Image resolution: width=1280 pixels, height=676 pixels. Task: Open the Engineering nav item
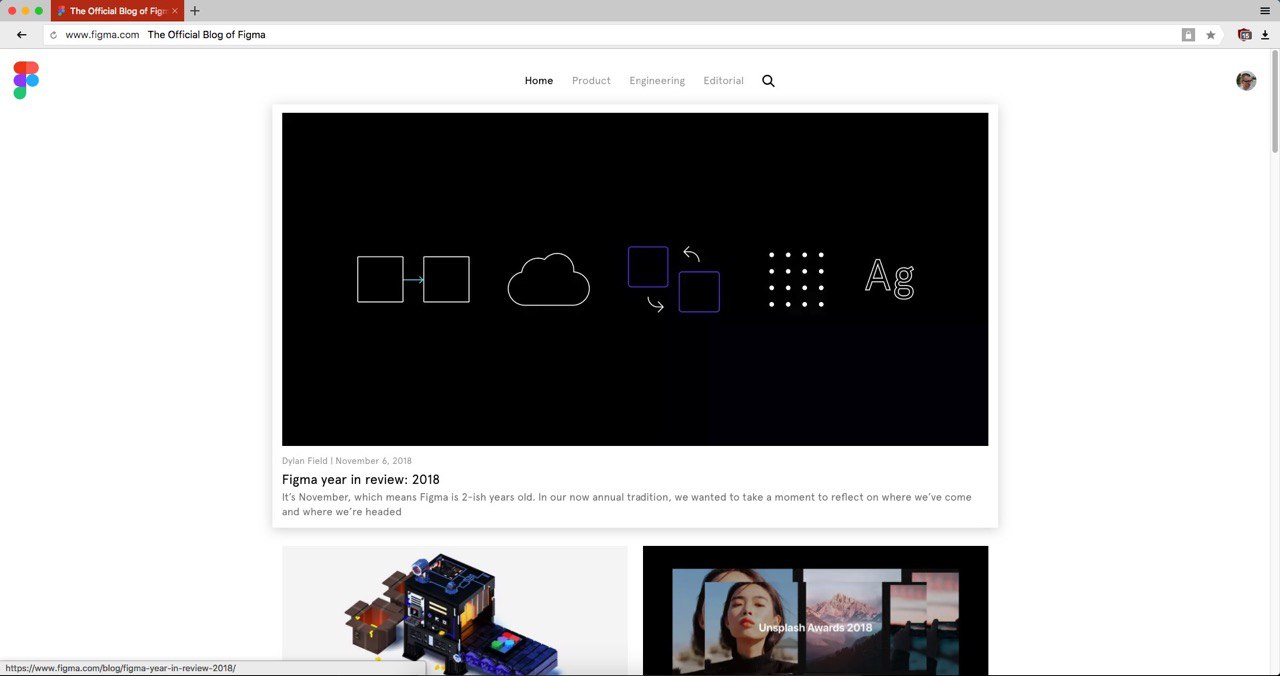(657, 81)
